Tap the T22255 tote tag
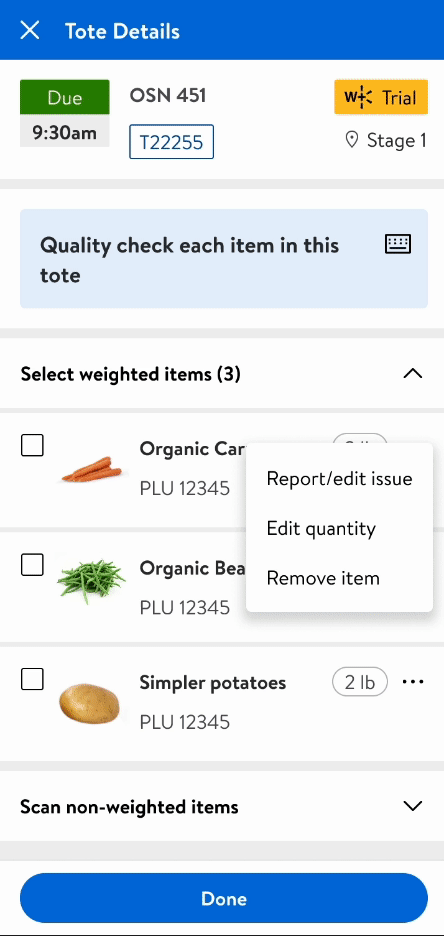This screenshot has width=444, height=936. pyautogui.click(x=171, y=142)
